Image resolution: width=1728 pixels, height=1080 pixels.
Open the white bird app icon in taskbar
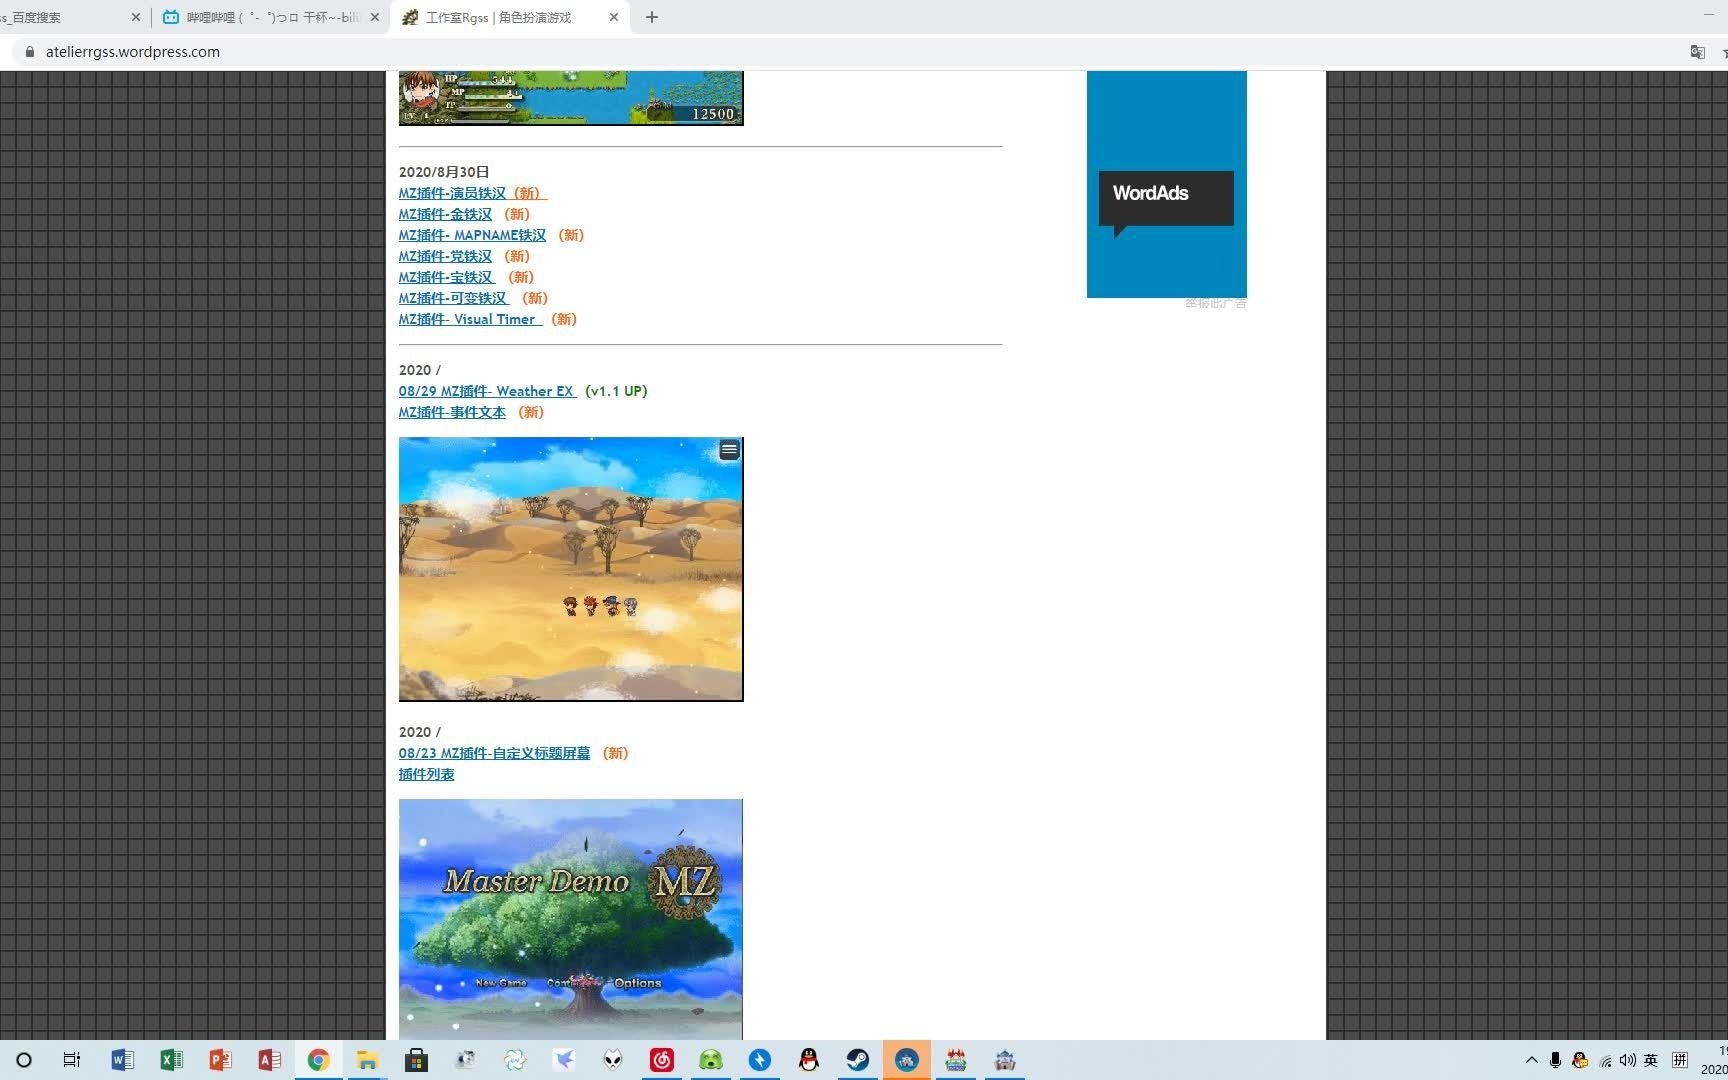point(563,1060)
